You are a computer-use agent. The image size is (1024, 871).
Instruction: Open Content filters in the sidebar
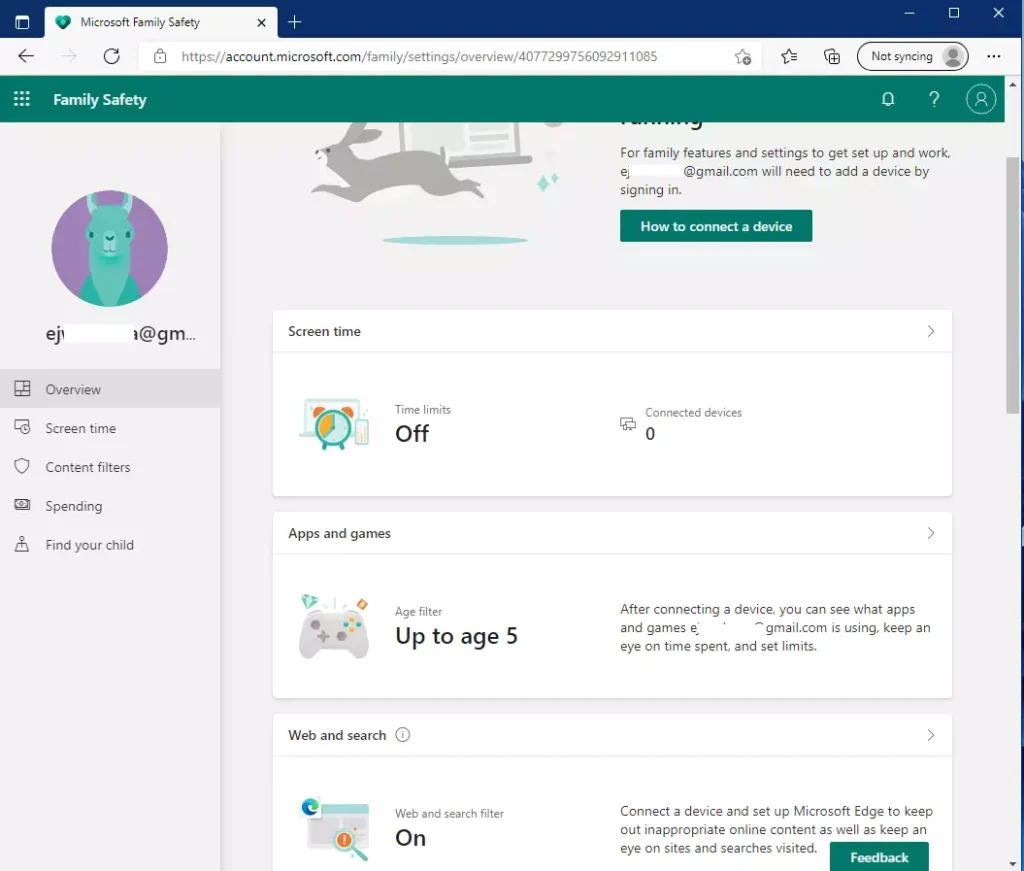[110, 467]
